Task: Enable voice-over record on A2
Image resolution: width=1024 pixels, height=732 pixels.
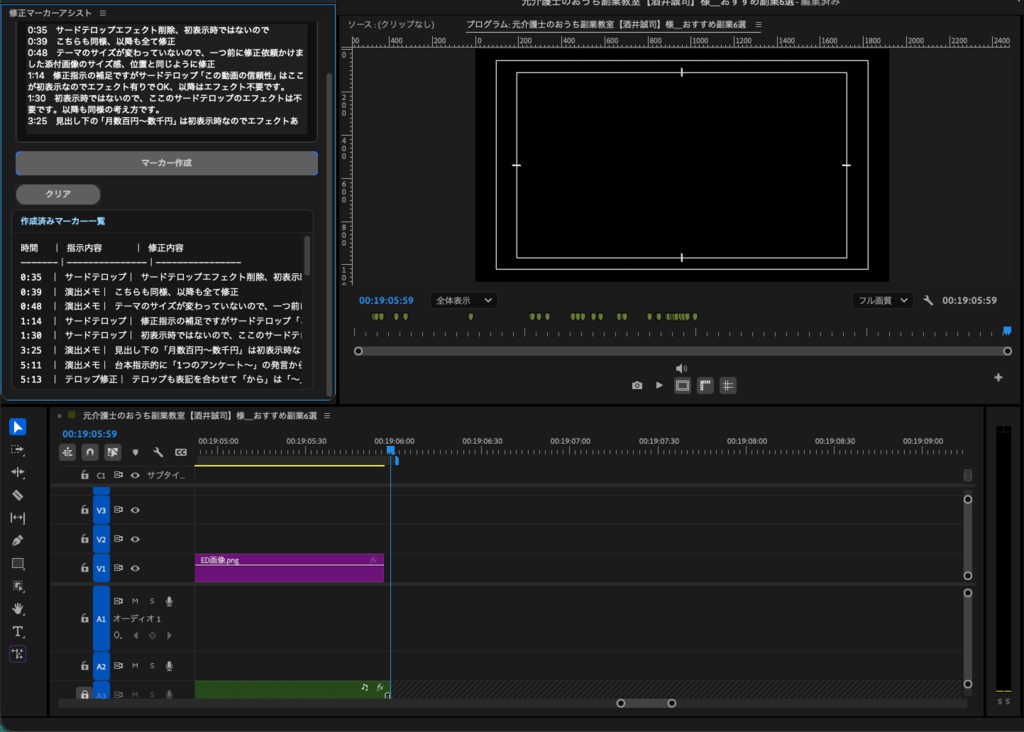Action: tap(169, 665)
